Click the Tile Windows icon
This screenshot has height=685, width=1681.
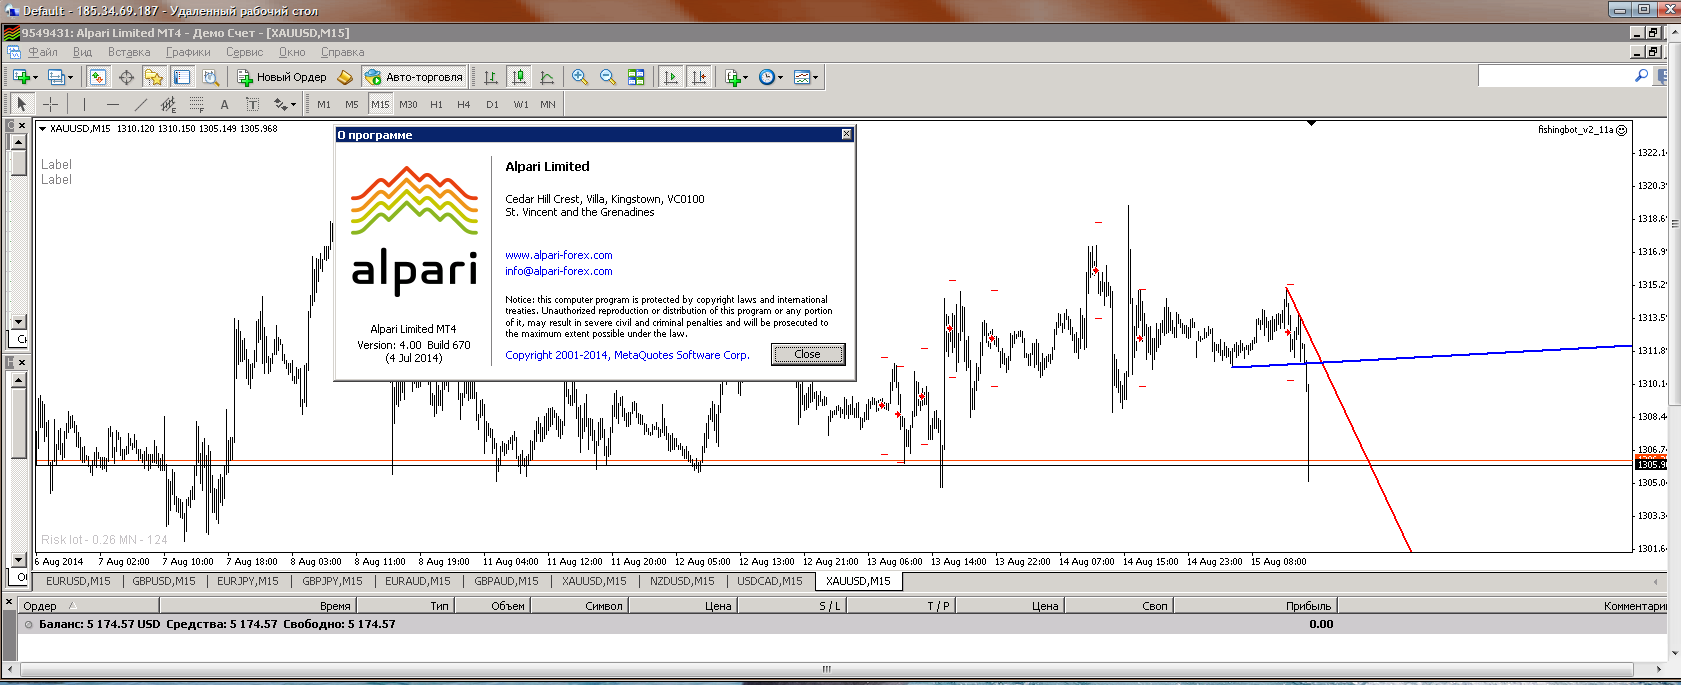point(636,77)
